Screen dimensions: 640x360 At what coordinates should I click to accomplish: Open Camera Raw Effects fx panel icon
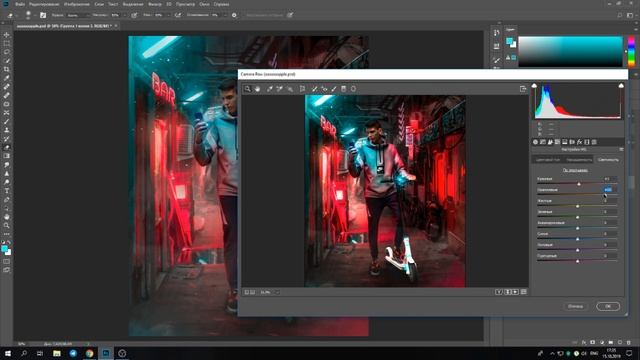580,142
